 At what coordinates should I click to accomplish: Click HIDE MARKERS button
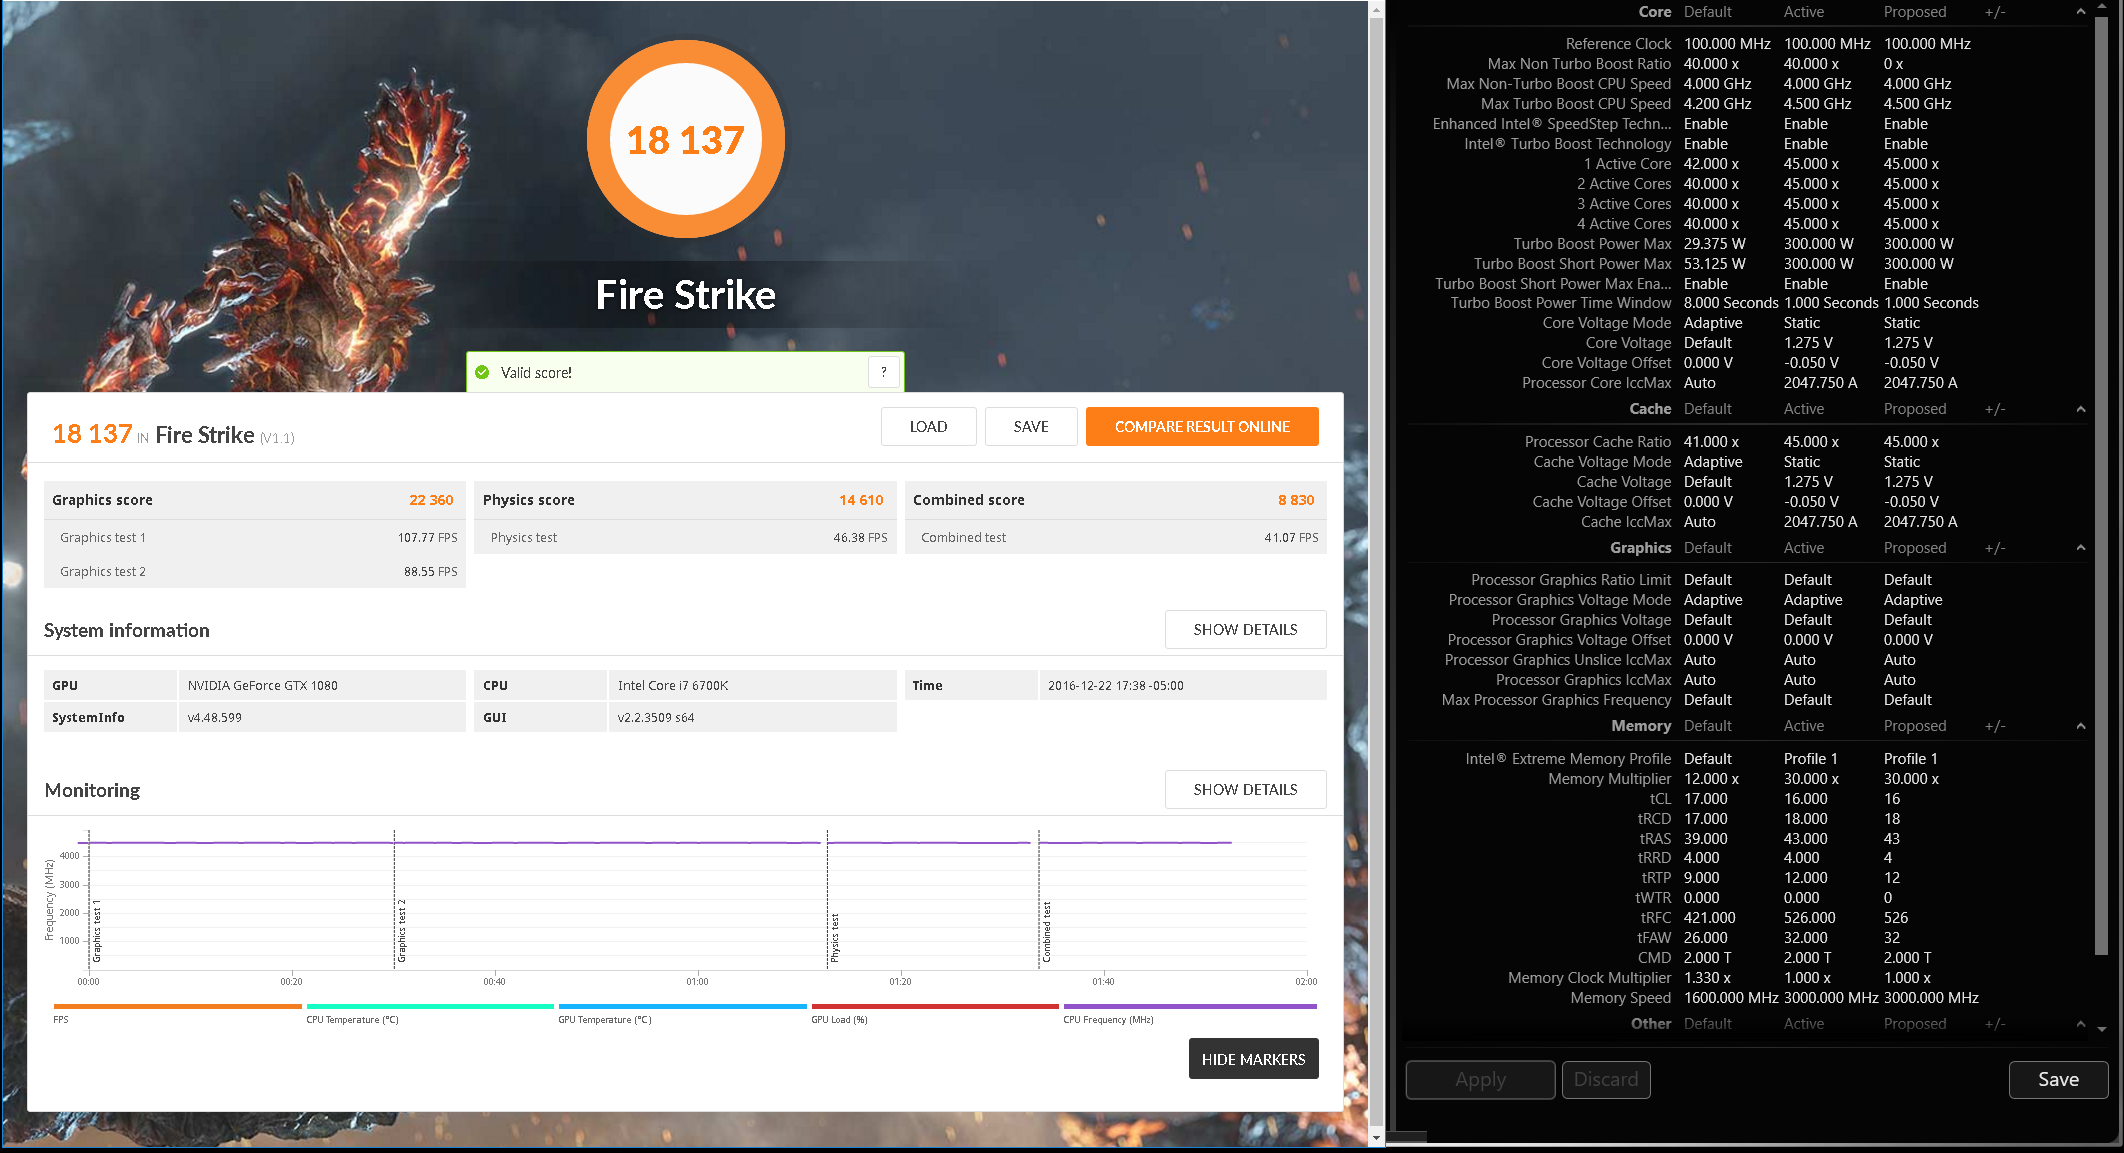(1253, 1059)
